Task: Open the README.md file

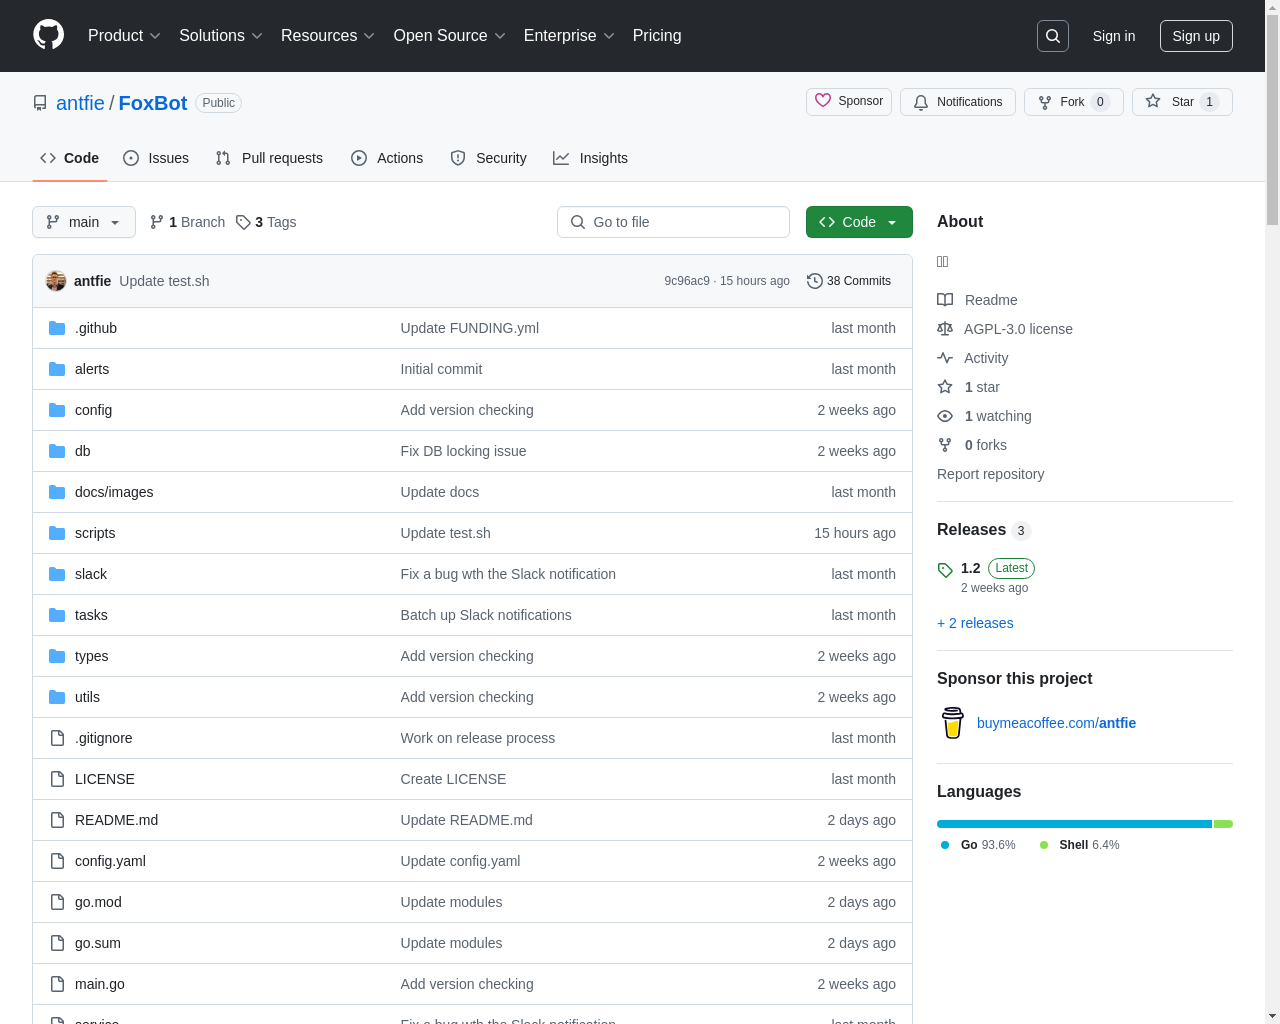Action: [x=116, y=820]
